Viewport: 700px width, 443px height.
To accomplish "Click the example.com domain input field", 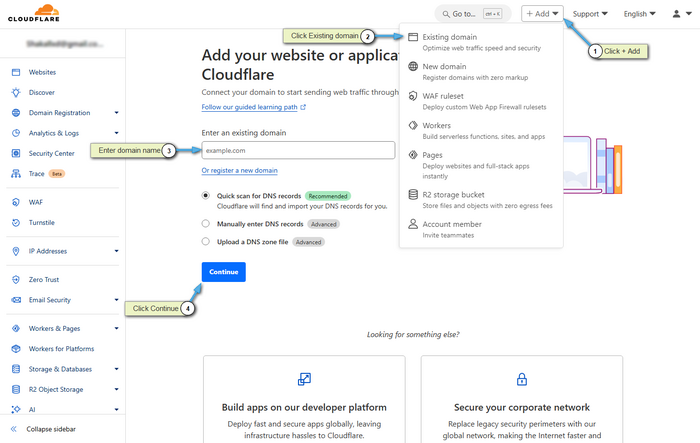I will pyautogui.click(x=298, y=150).
